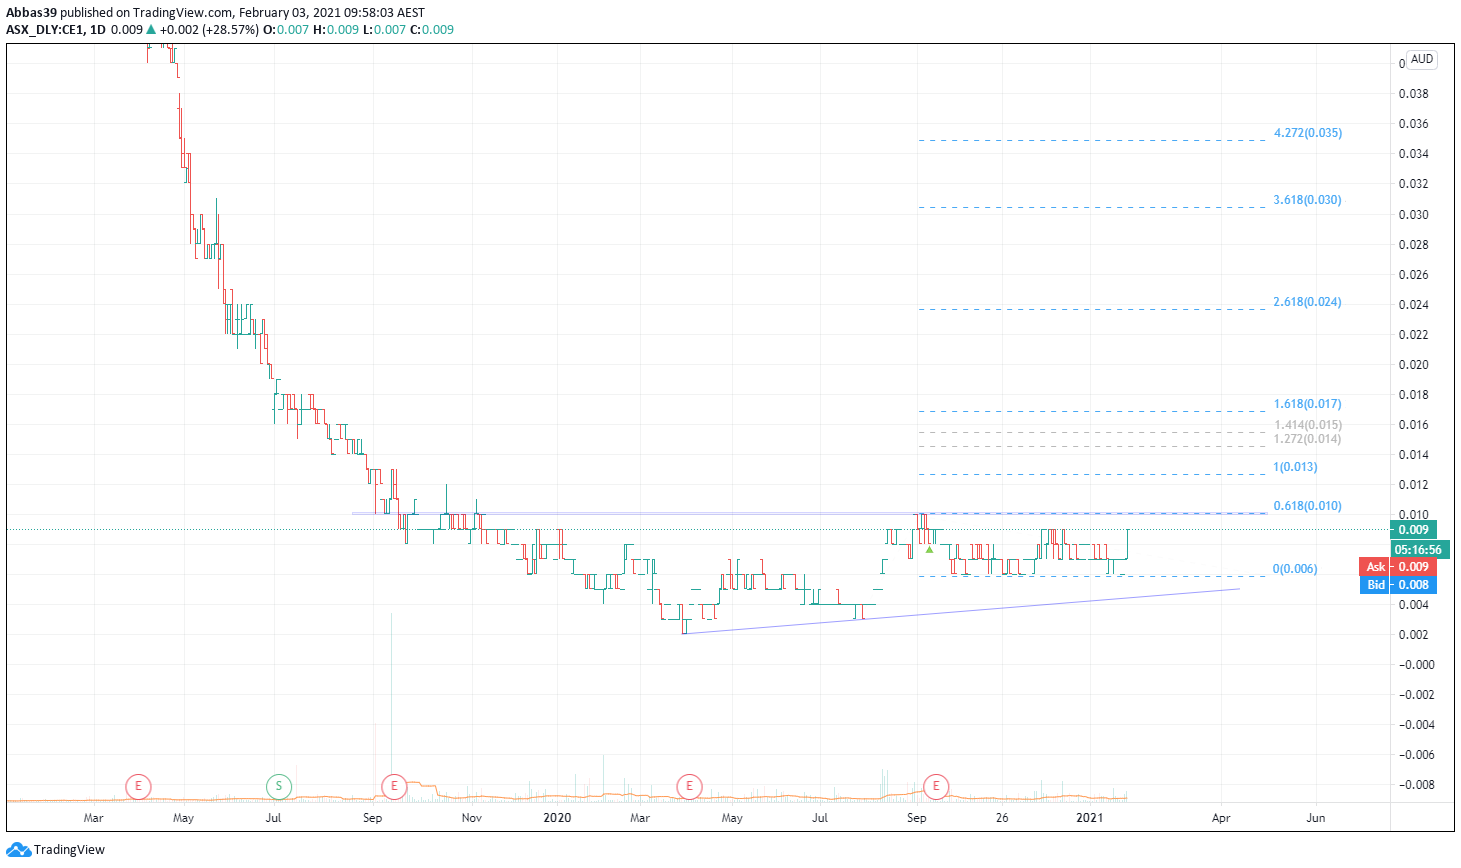This screenshot has height=868, width=1461.
Task: Click the 0.038 price axis label
Action: point(1414,94)
